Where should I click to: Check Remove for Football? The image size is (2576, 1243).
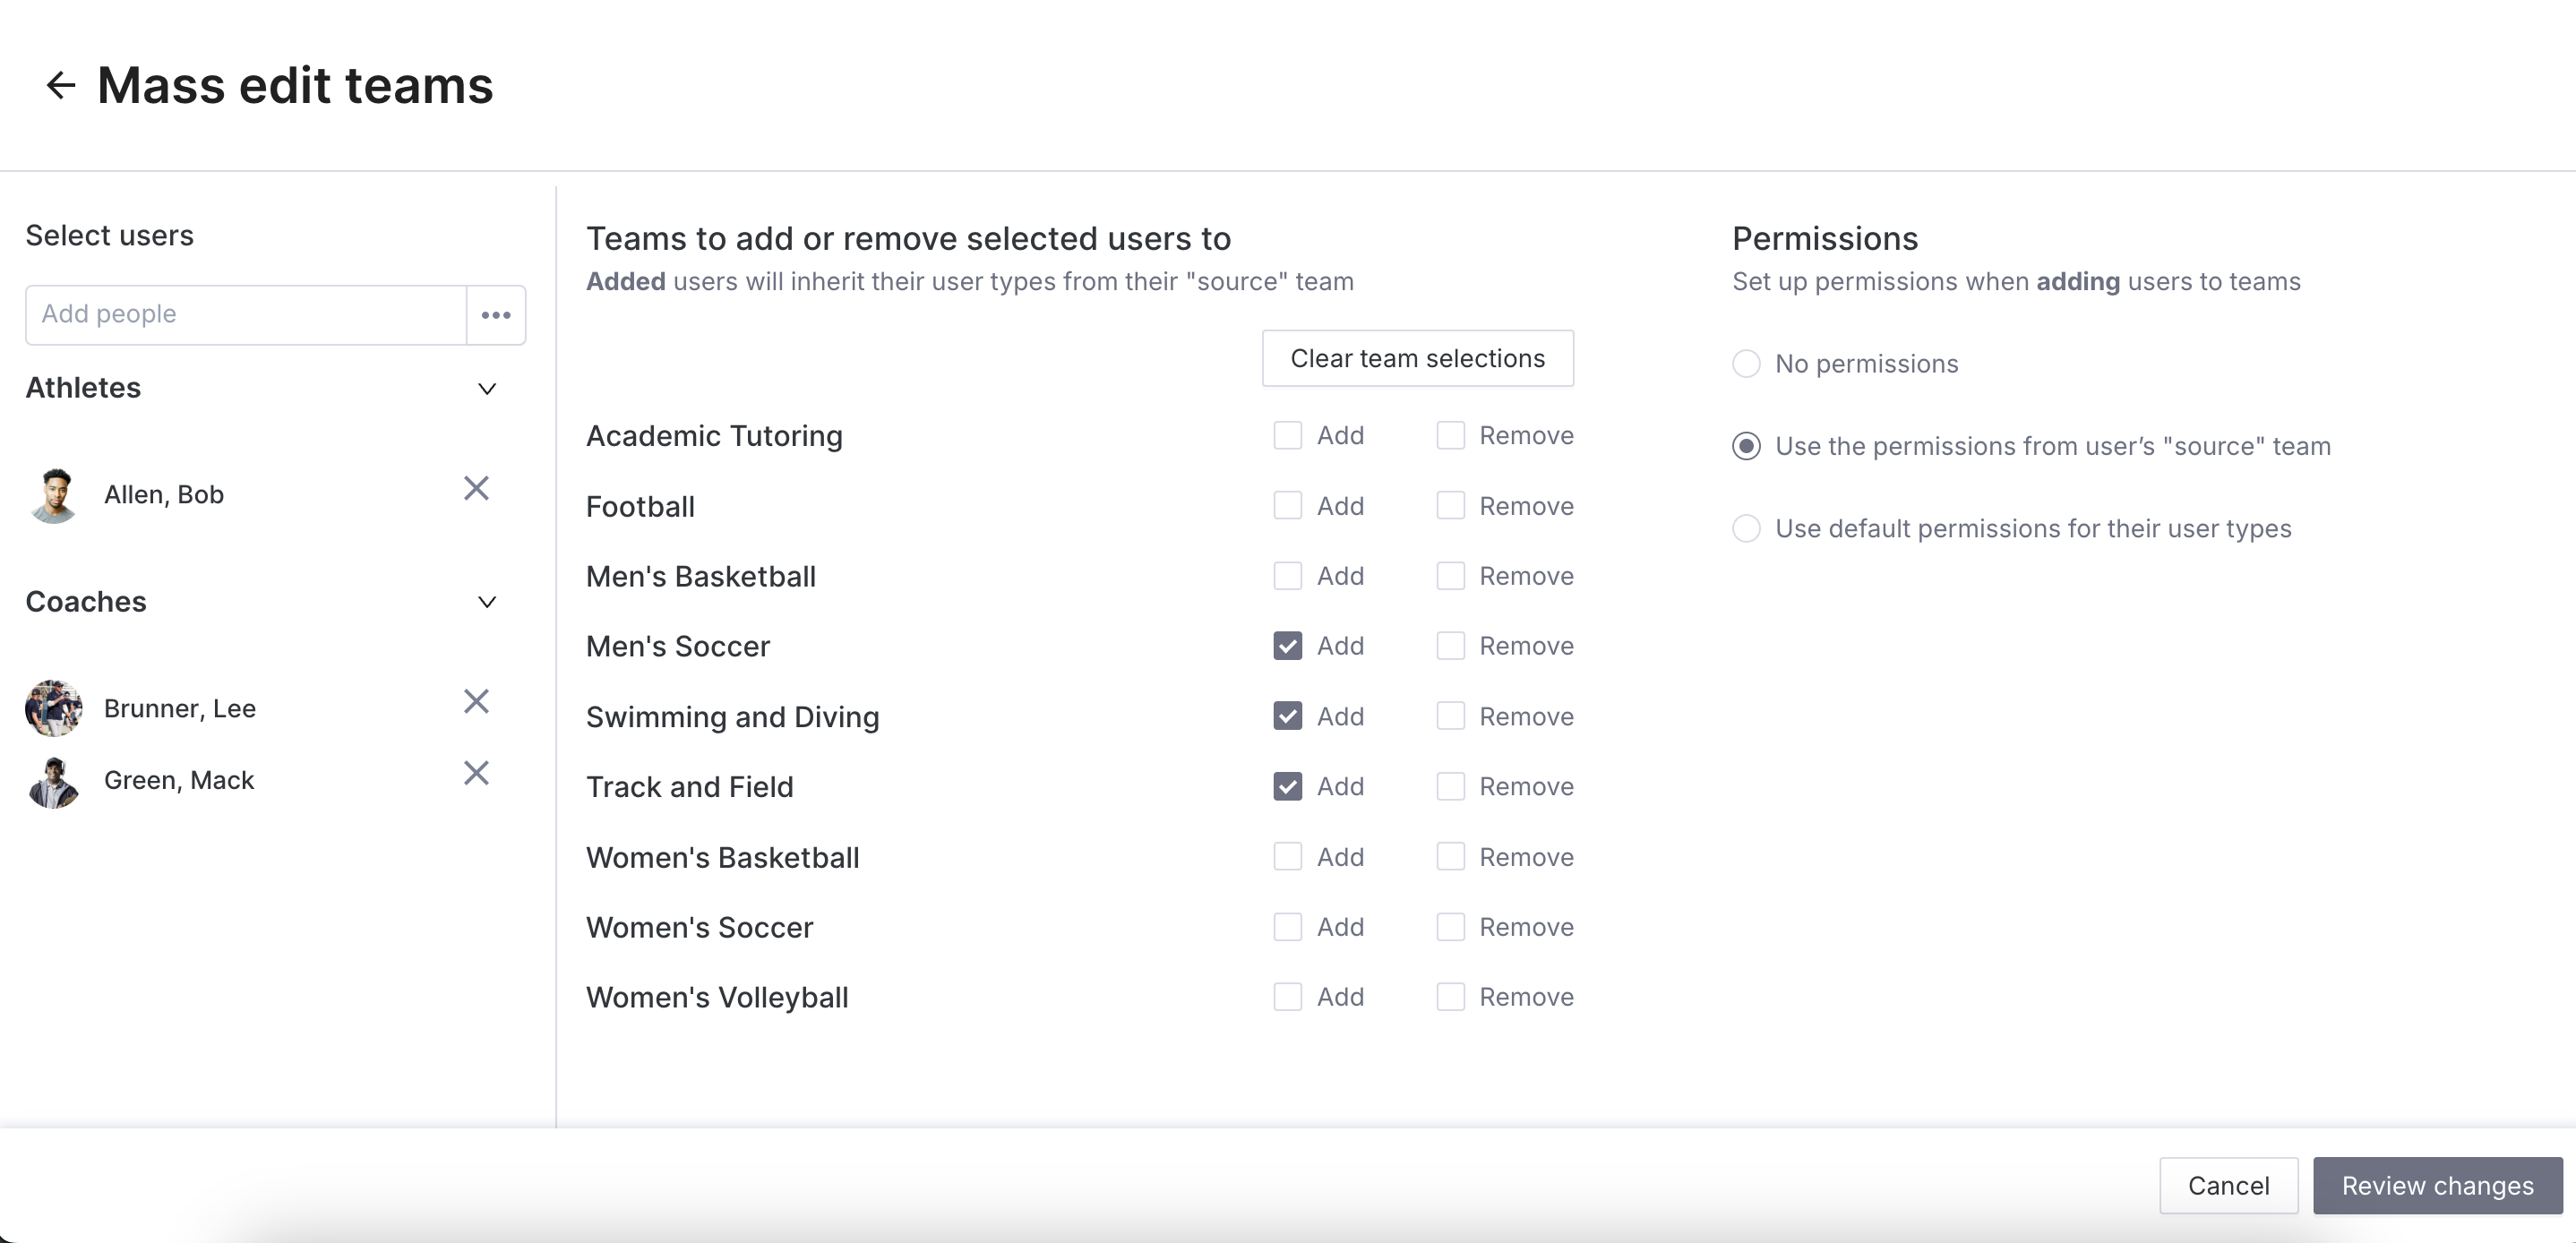pyautogui.click(x=1451, y=505)
